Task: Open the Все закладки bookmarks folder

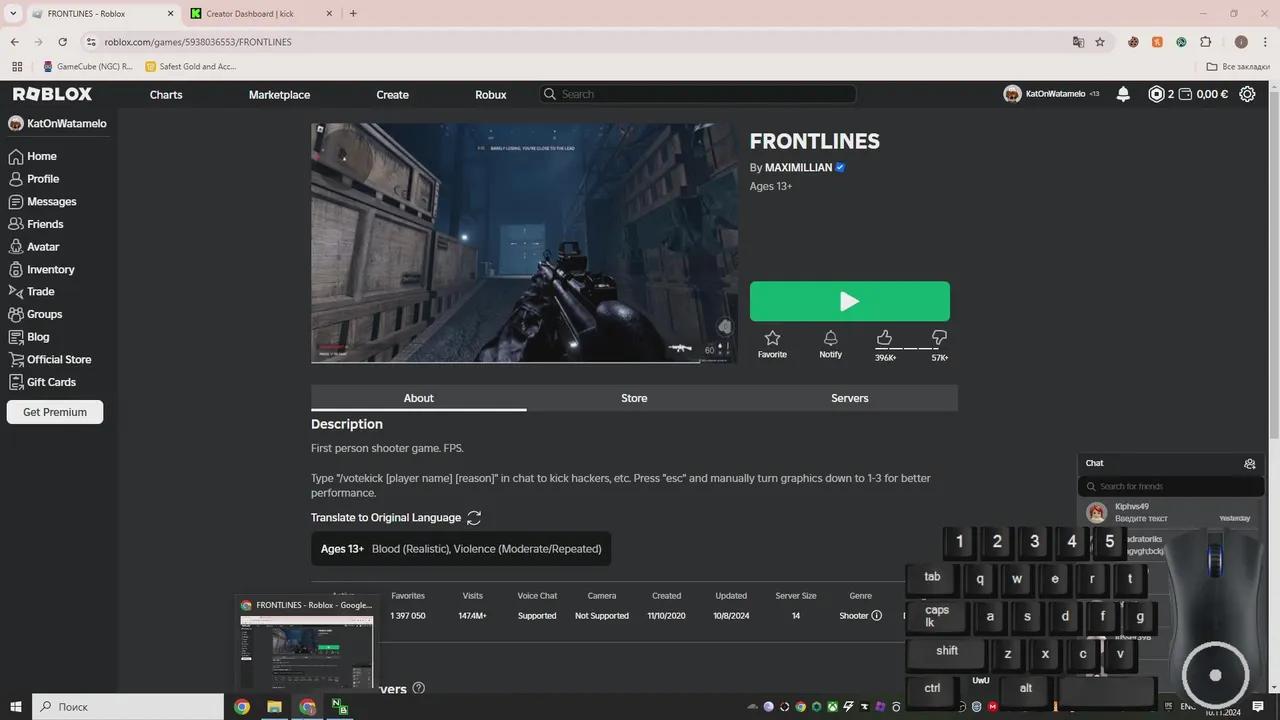Action: click(x=1238, y=66)
